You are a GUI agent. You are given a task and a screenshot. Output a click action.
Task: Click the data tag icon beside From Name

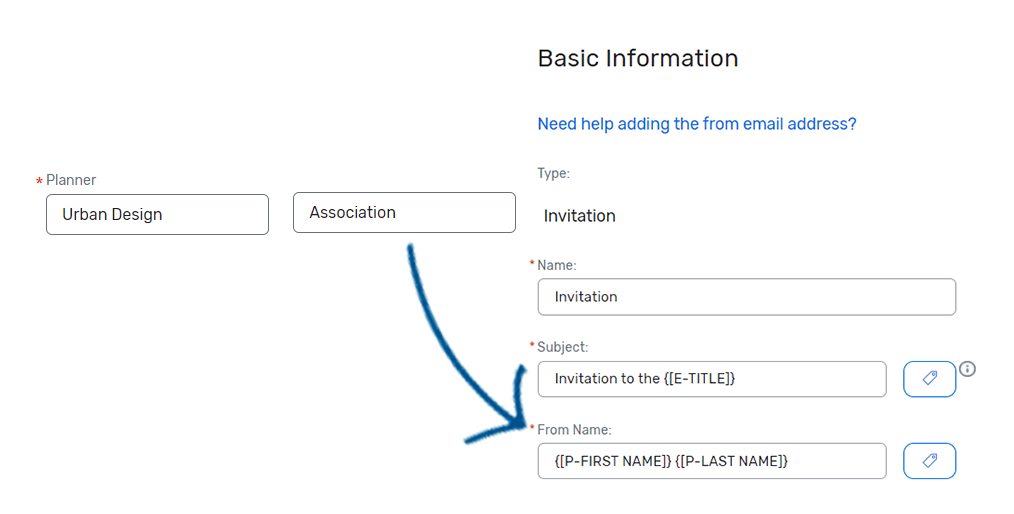(x=929, y=461)
